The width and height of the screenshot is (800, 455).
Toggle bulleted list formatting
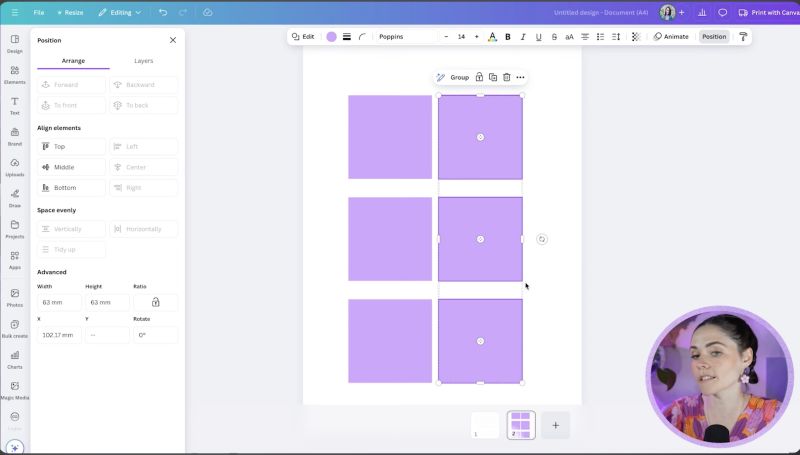coord(601,37)
